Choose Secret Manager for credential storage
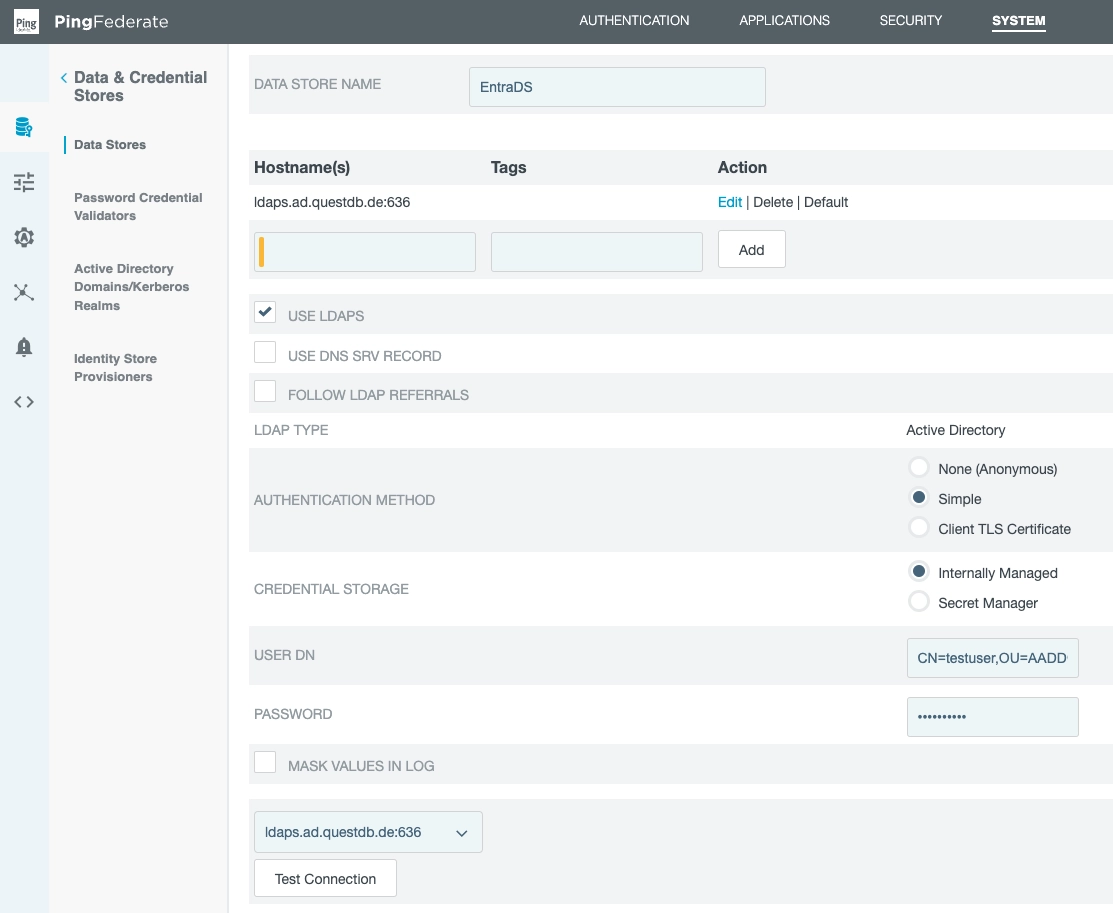The height and width of the screenshot is (913, 1113). [919, 601]
